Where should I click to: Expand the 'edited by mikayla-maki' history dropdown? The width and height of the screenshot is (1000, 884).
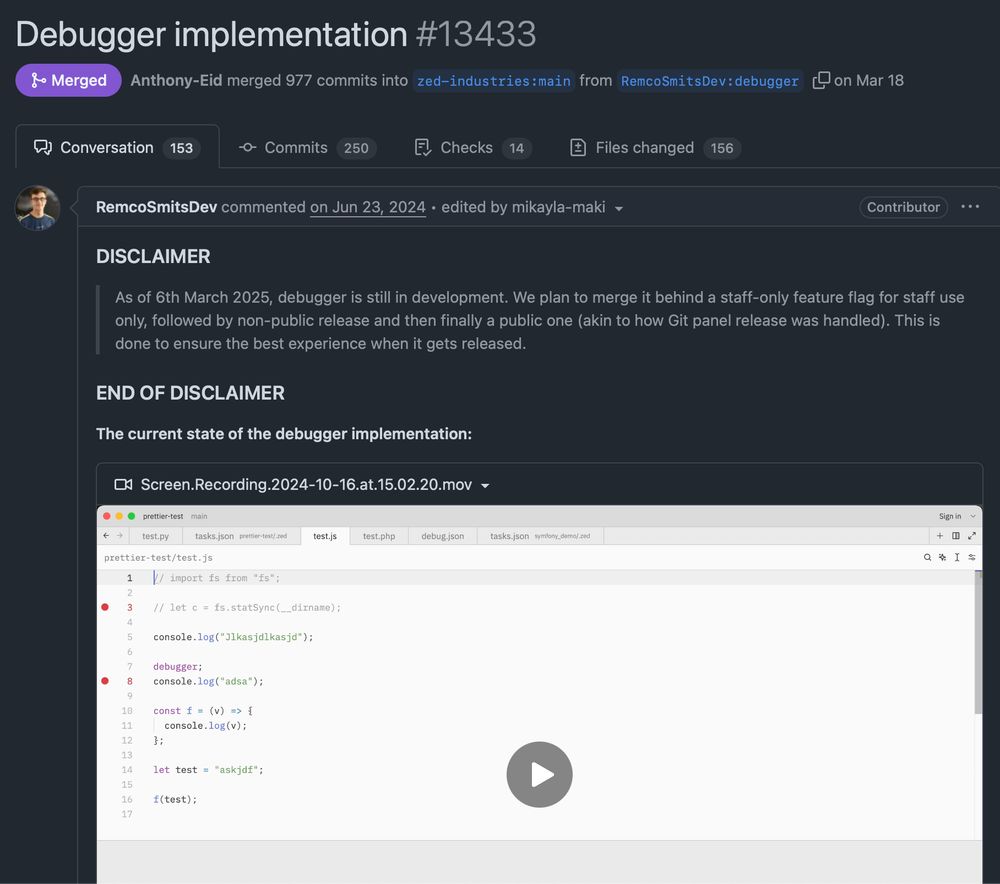click(x=532, y=207)
